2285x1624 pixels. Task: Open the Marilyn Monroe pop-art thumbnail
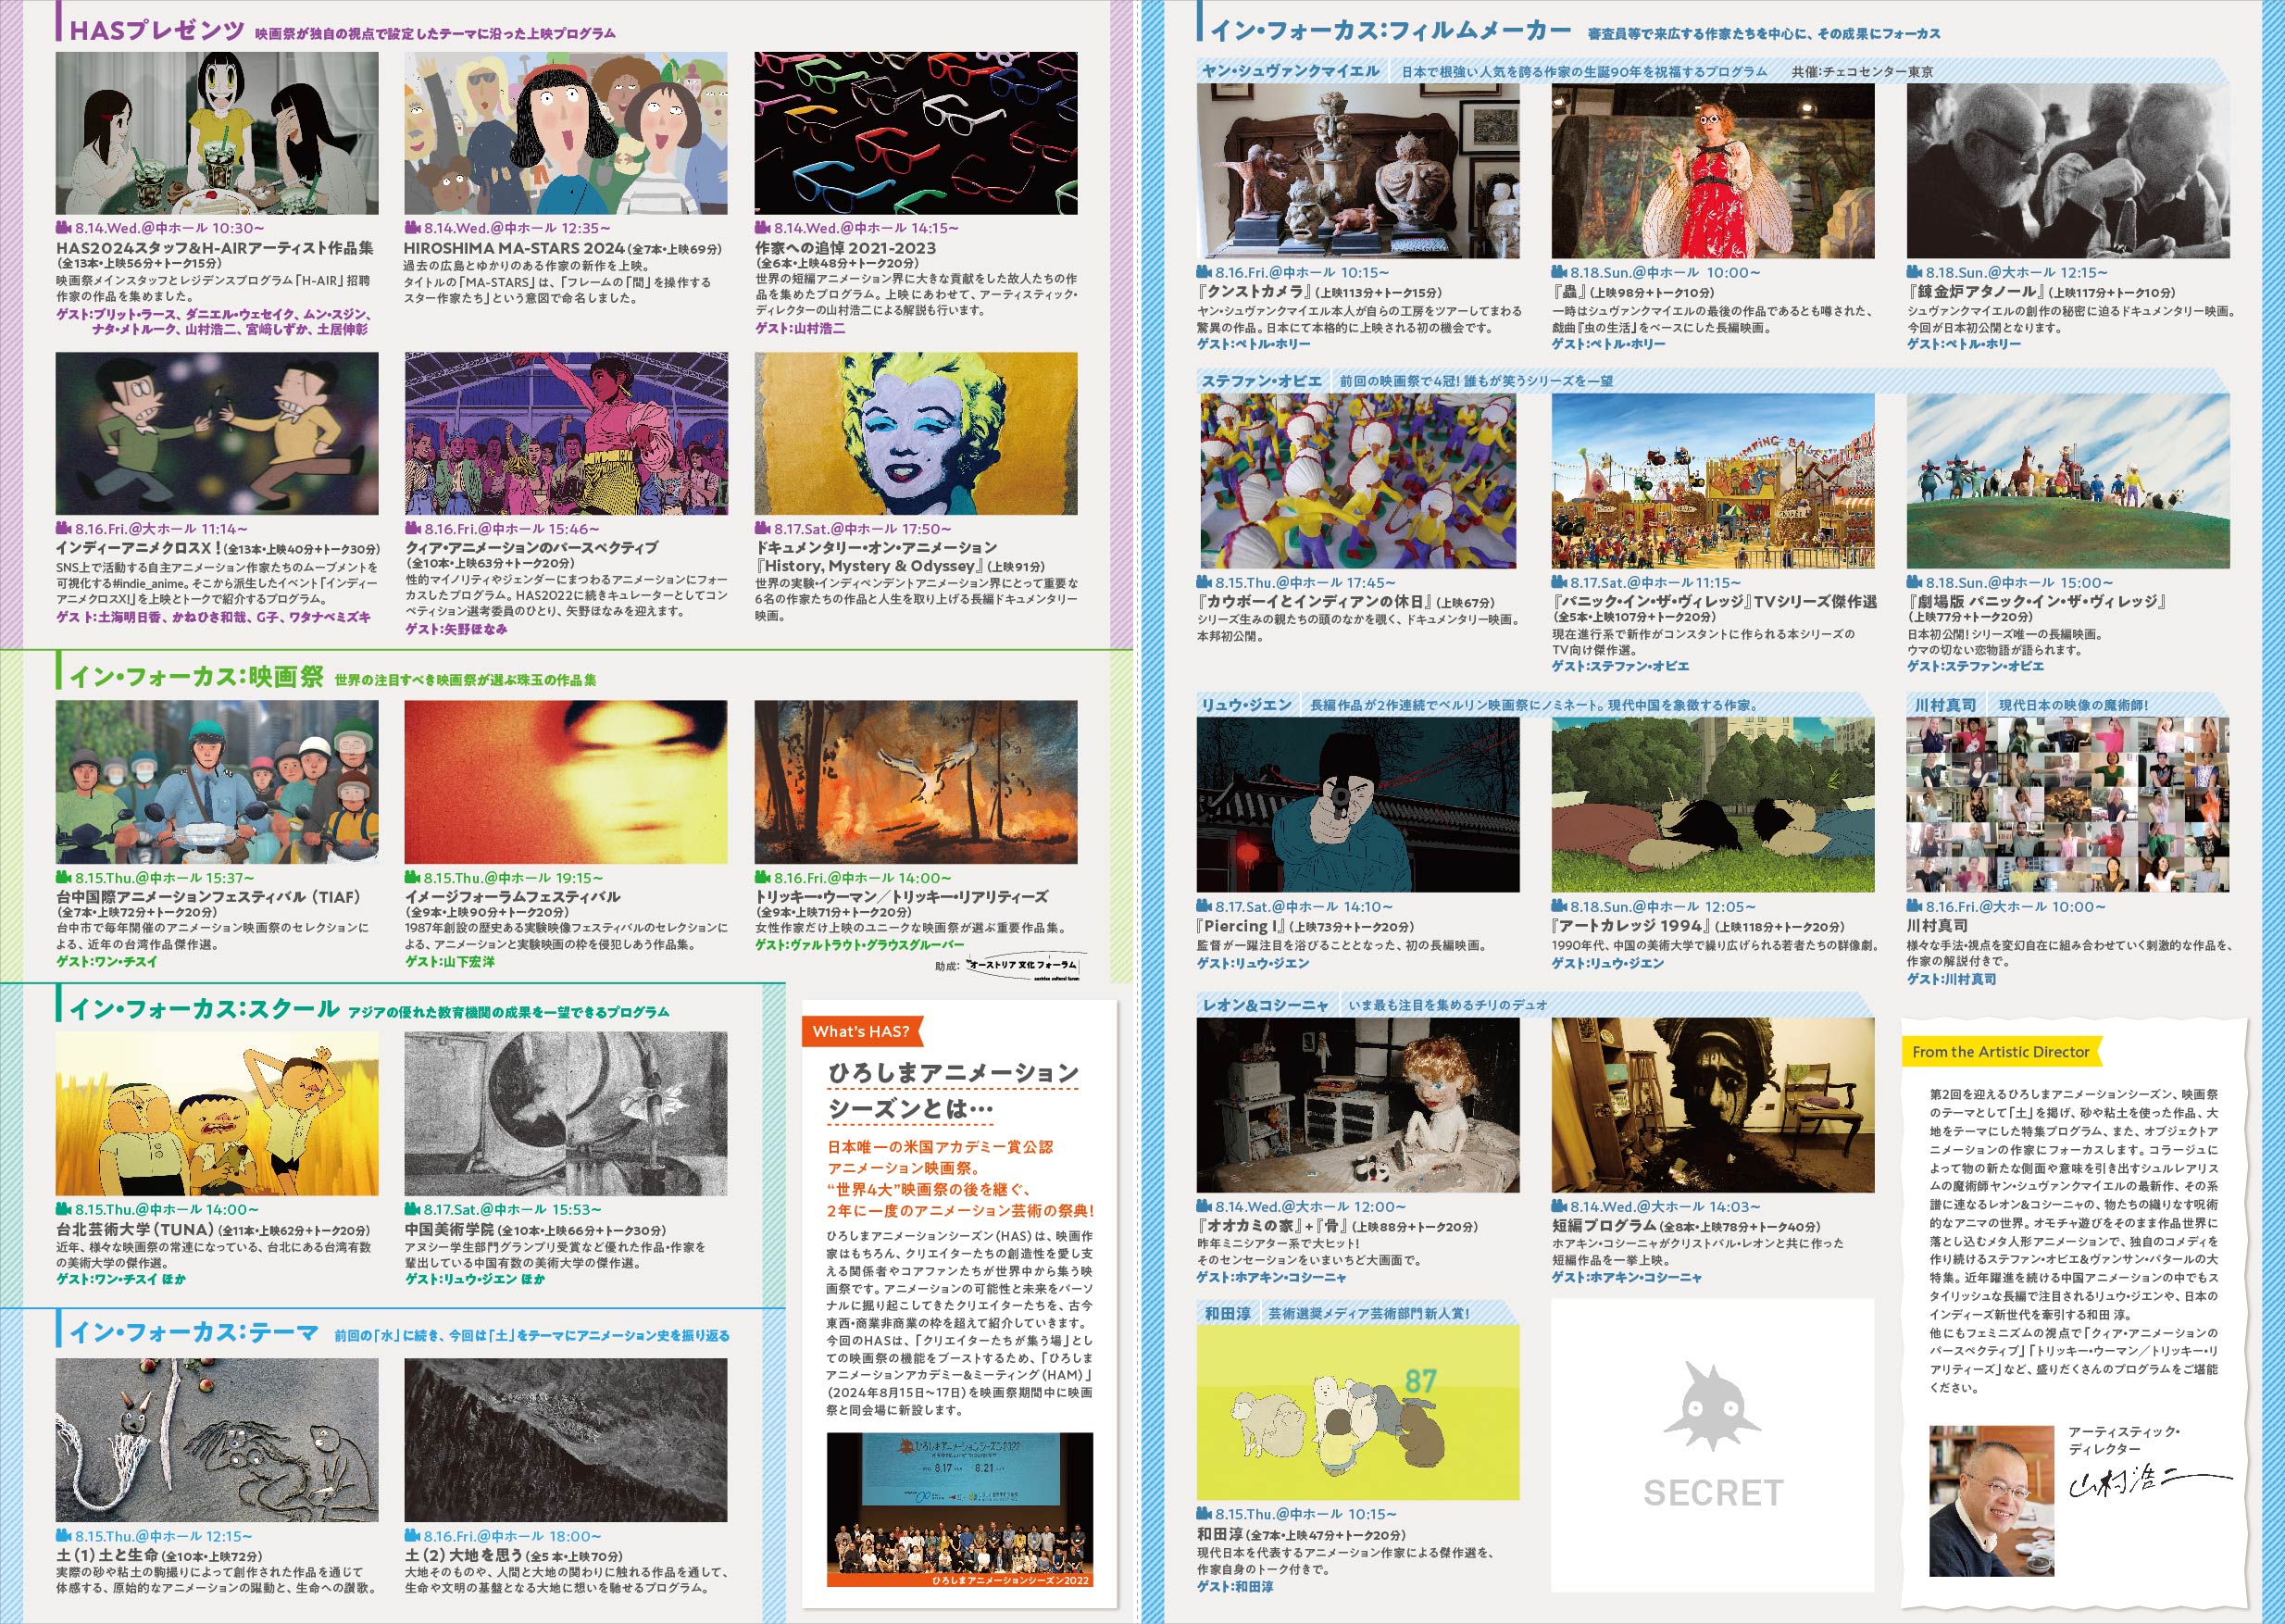pyautogui.click(x=915, y=433)
